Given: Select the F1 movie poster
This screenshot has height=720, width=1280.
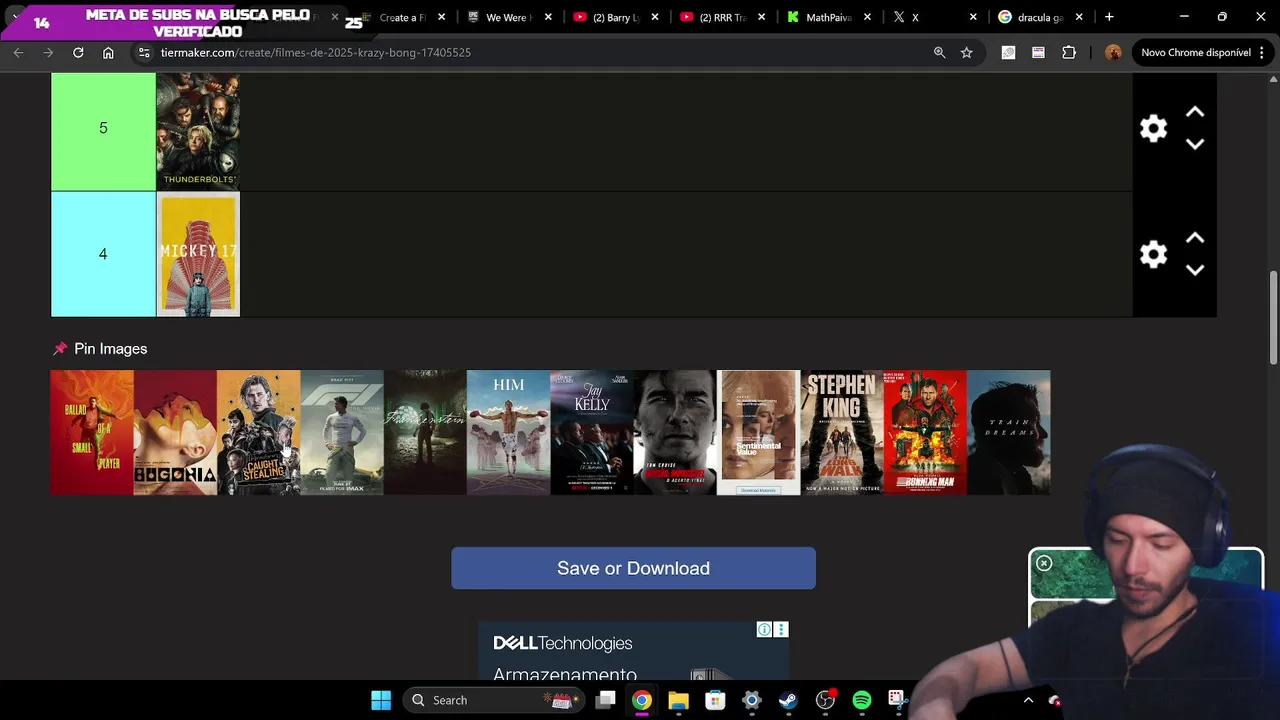Looking at the screenshot, I should (342, 432).
